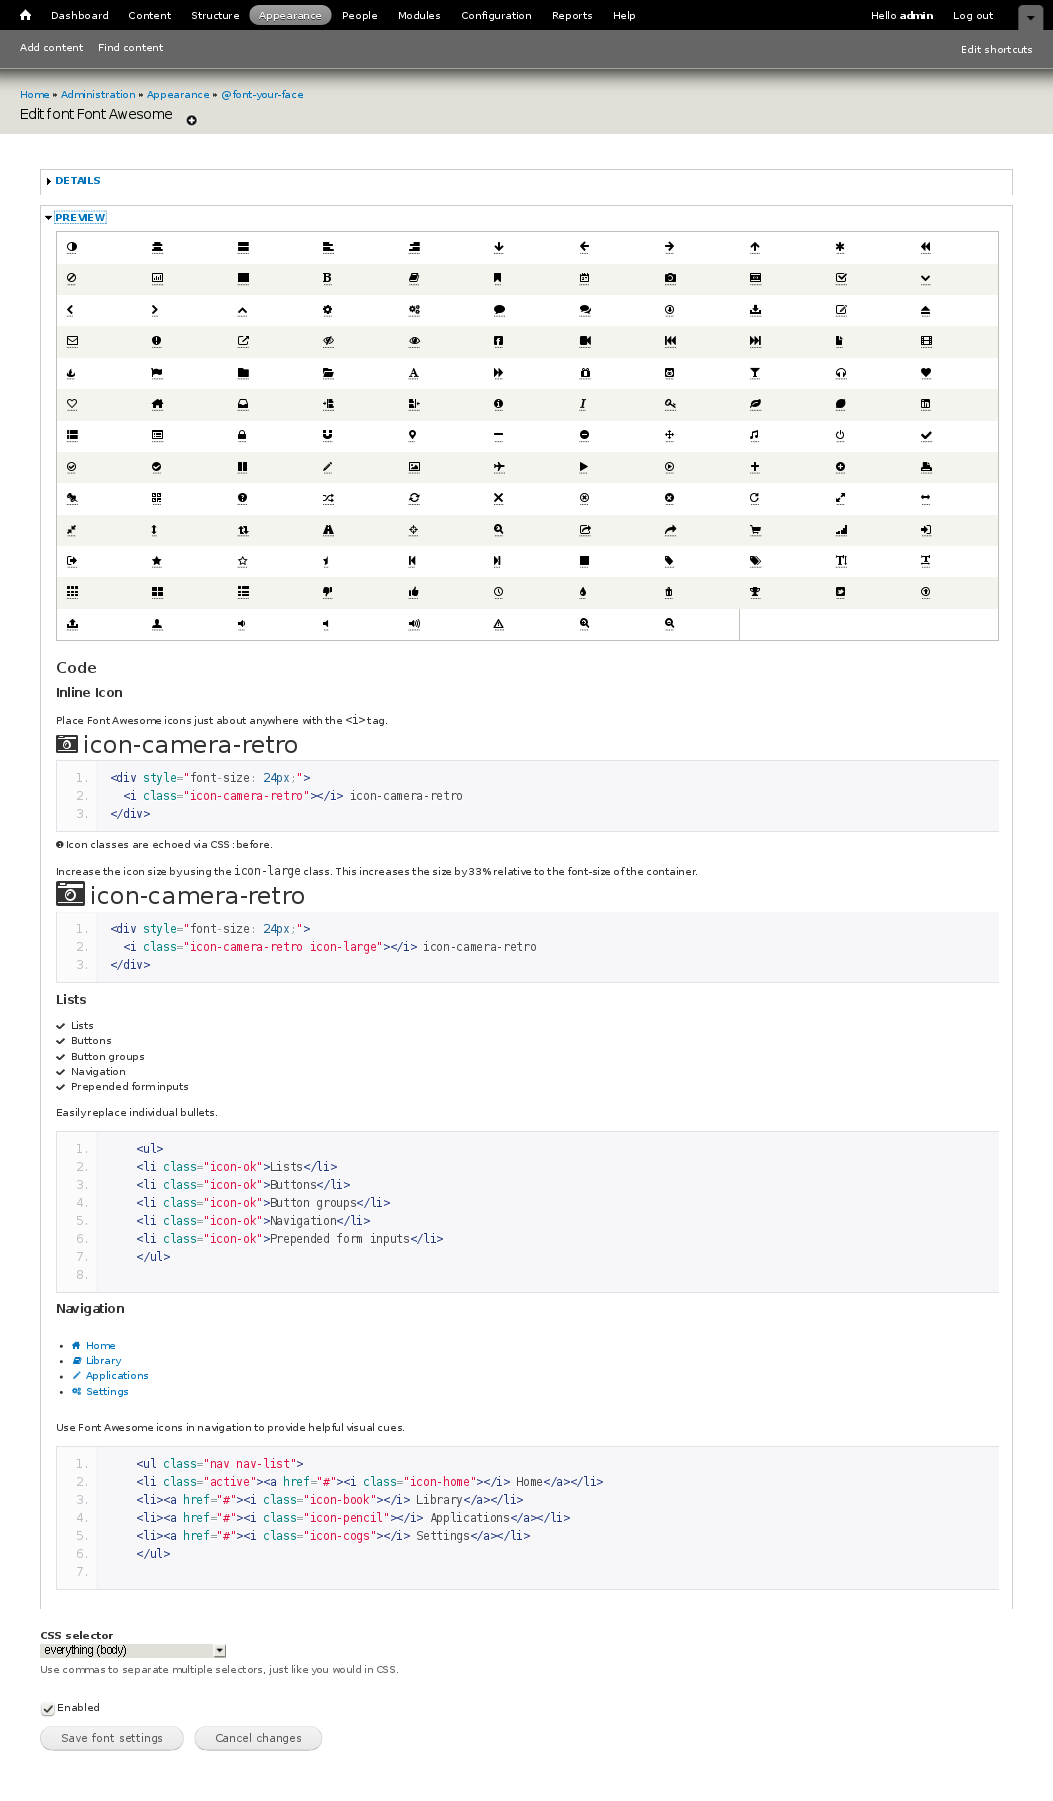The width and height of the screenshot is (1053, 1801).
Task: Select the camera icon in the preview grid
Action: [x=670, y=279]
